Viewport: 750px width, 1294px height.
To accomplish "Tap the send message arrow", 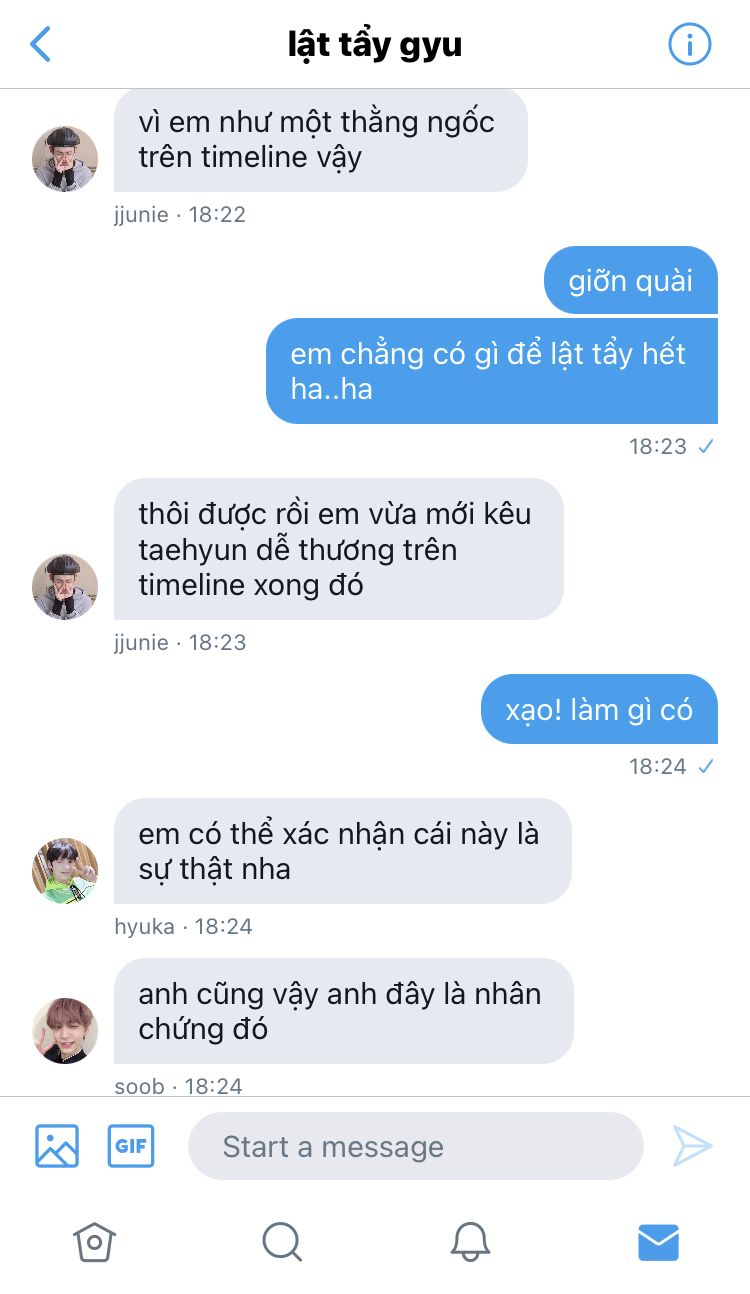I will click(x=692, y=1146).
